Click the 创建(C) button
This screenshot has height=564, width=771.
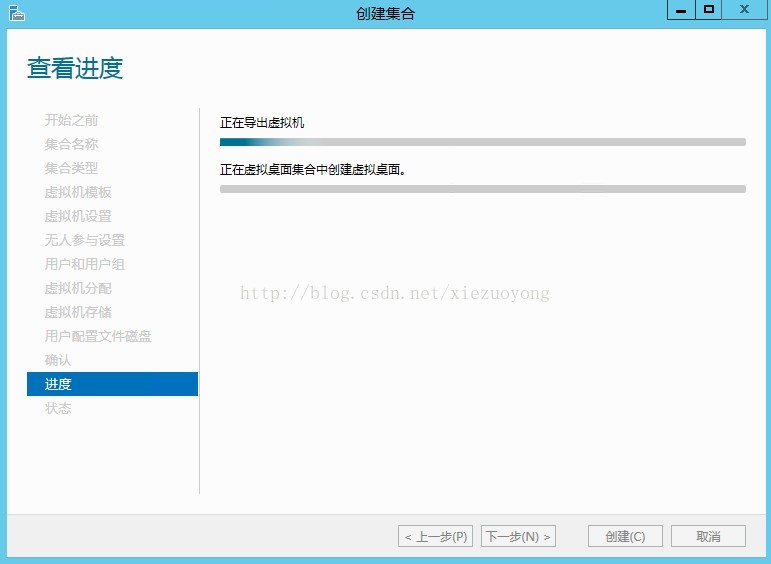click(x=625, y=536)
